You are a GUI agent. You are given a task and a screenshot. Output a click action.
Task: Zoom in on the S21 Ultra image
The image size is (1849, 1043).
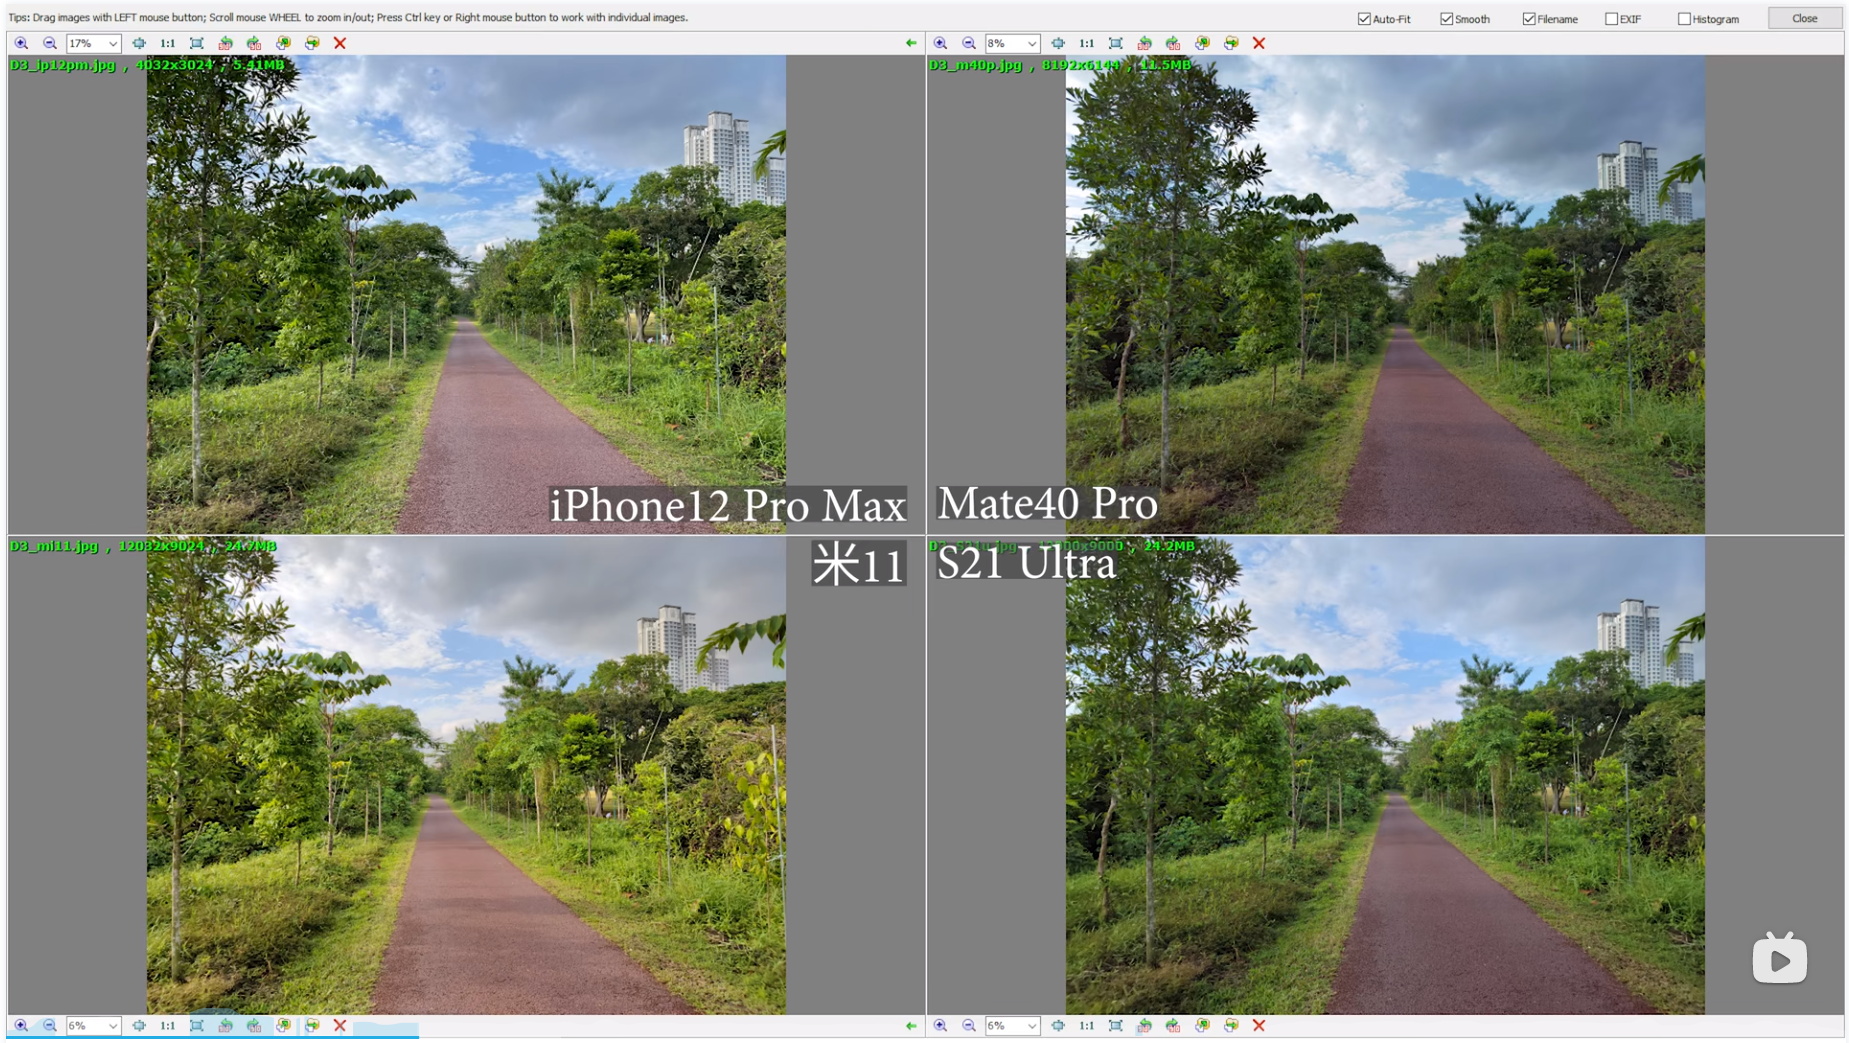940,1026
